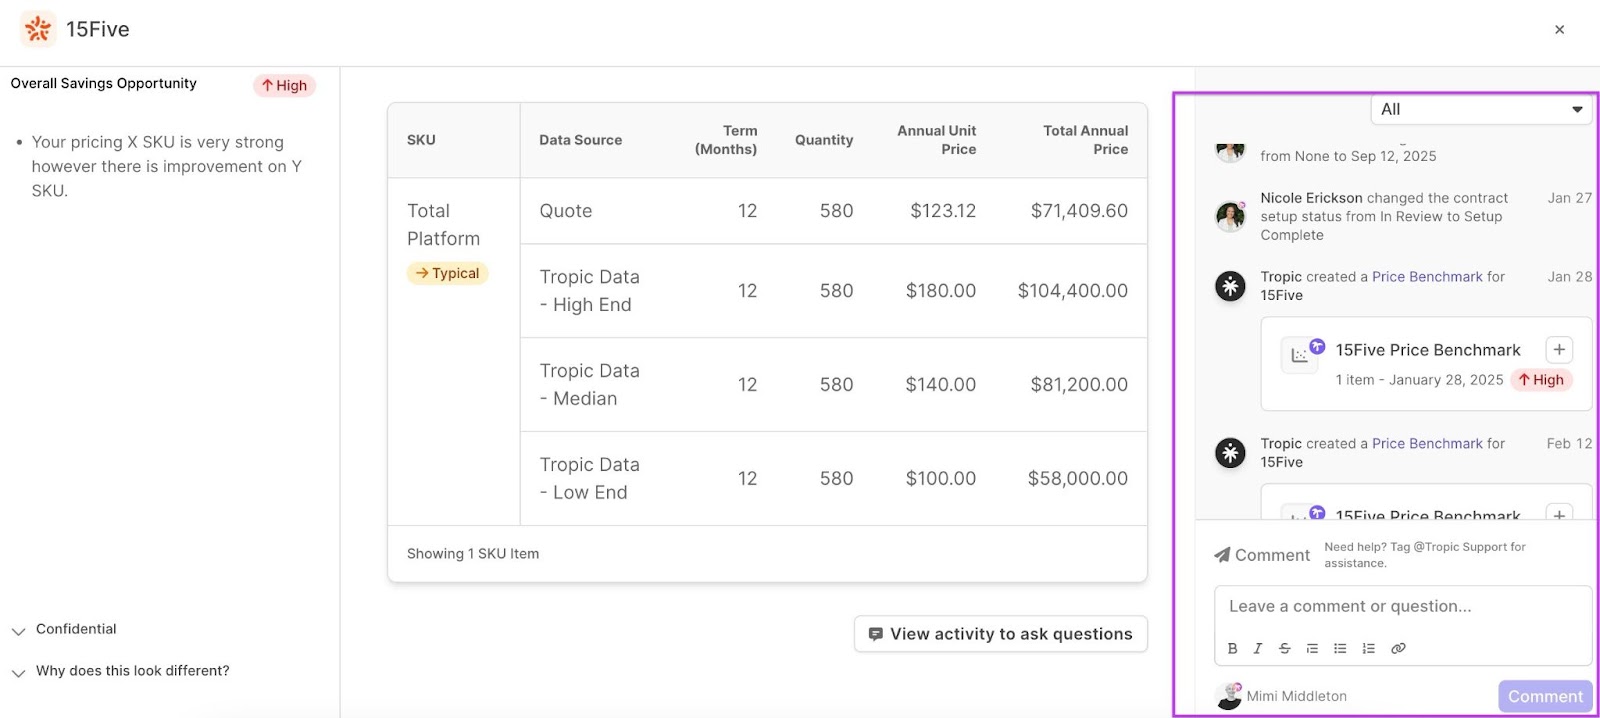The width and height of the screenshot is (1600, 718).
Task: Click the SKU column header
Action: tap(421, 140)
